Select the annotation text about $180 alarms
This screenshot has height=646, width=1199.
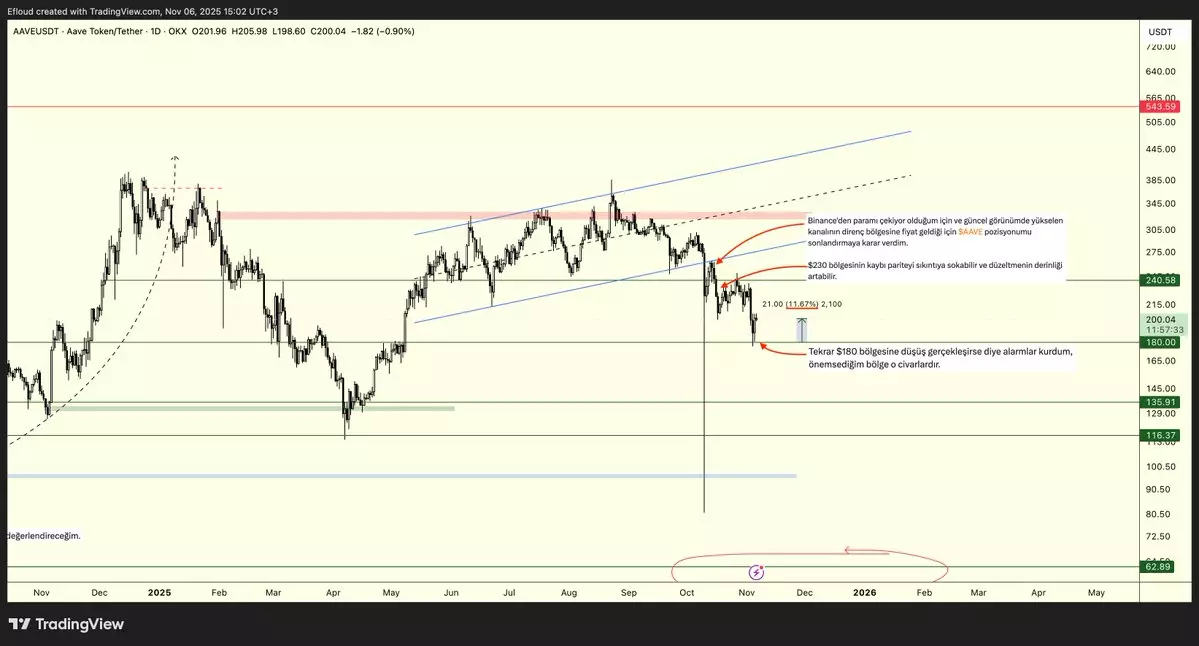pyautogui.click(x=940, y=358)
